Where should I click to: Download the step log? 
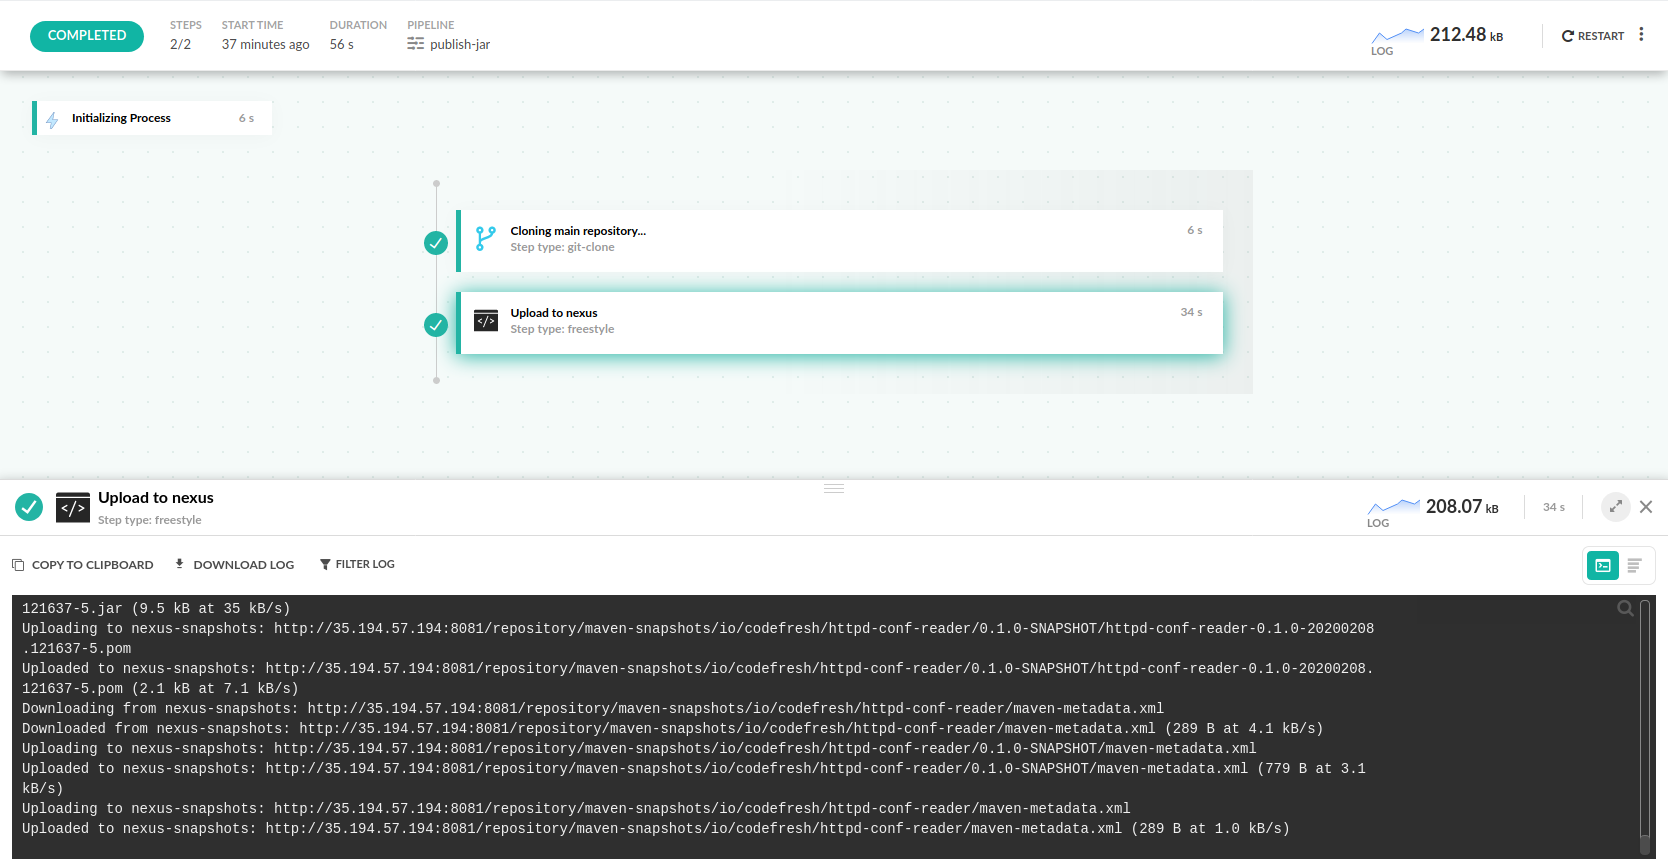(235, 565)
